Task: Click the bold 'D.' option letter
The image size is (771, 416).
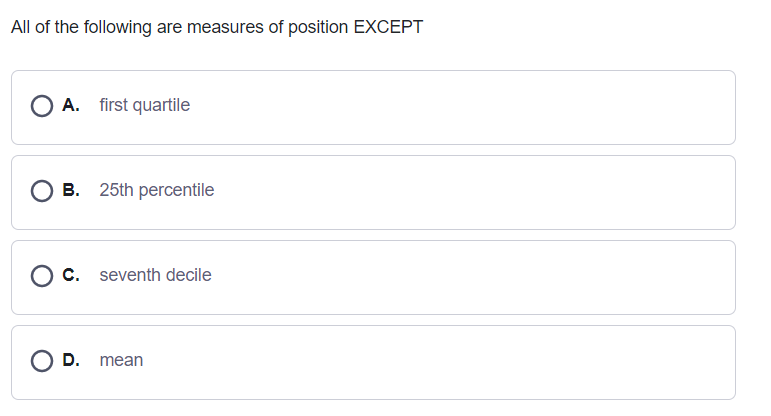Action: [71, 360]
